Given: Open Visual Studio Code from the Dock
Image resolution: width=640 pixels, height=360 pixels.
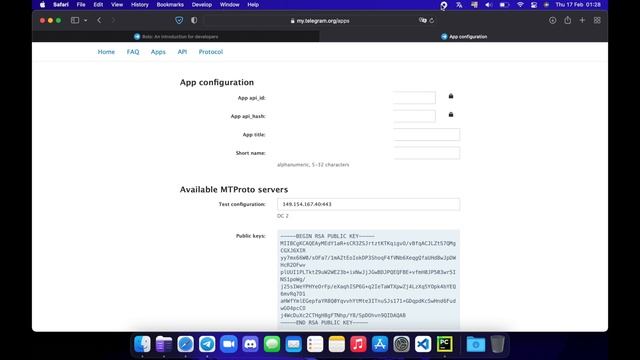Looking at the screenshot, I should coord(423,344).
